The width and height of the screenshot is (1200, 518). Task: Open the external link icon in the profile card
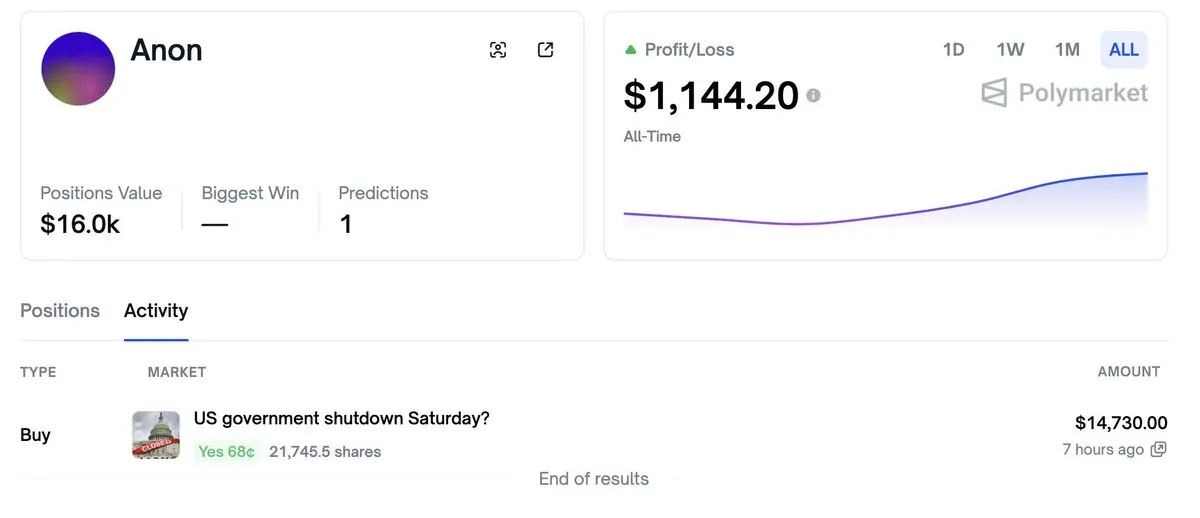point(545,50)
